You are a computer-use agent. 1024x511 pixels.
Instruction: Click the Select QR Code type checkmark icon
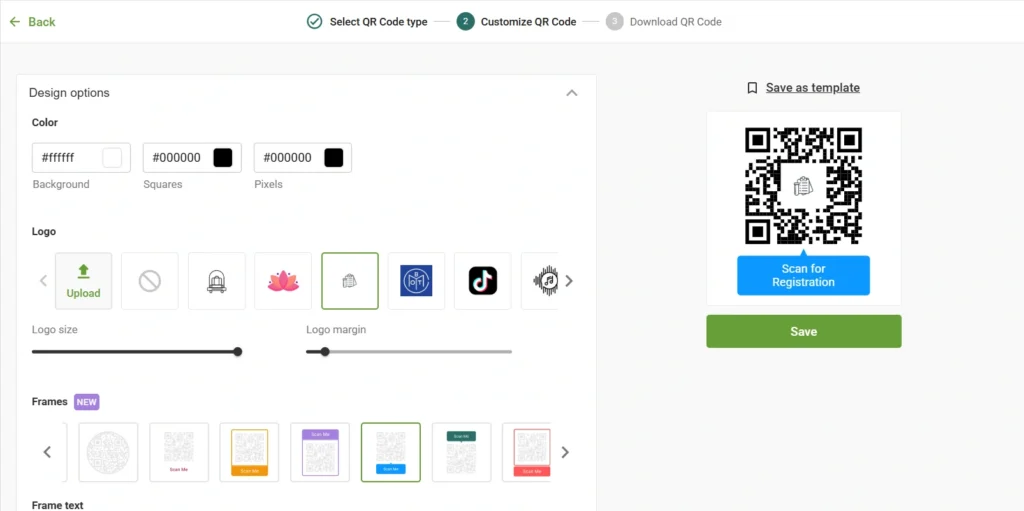click(315, 22)
